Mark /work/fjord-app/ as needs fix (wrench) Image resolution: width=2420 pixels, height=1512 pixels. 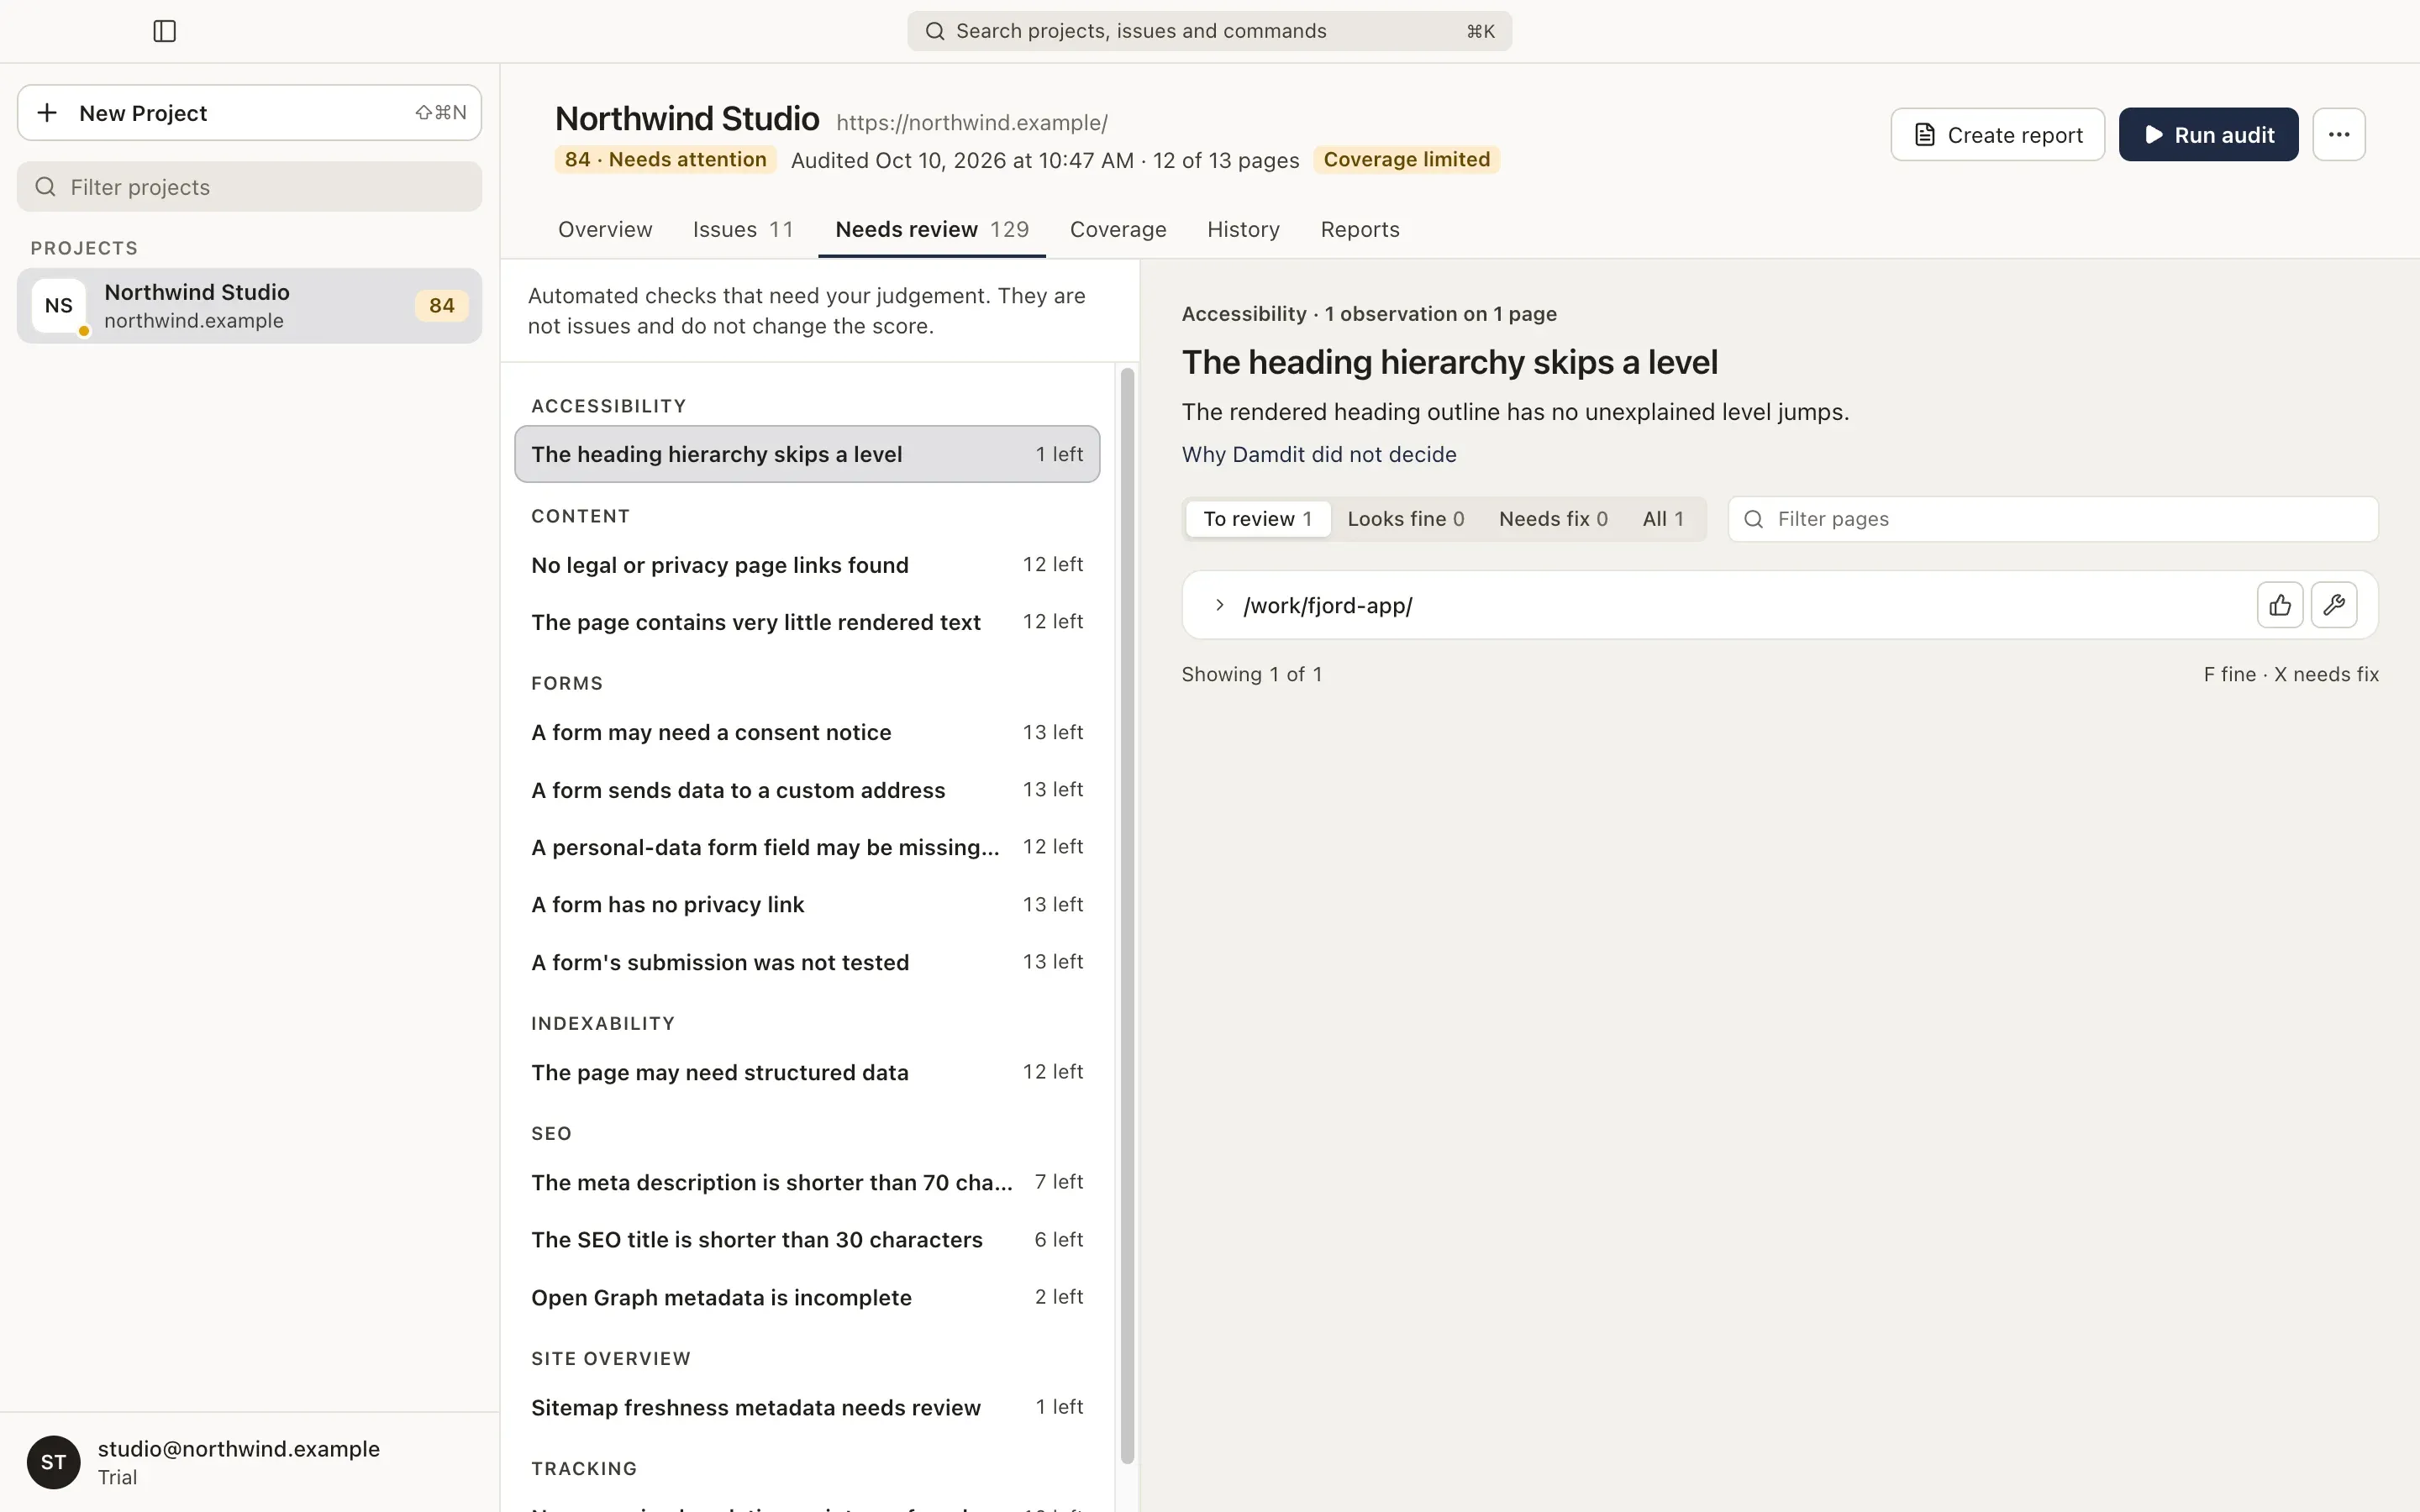click(2334, 605)
